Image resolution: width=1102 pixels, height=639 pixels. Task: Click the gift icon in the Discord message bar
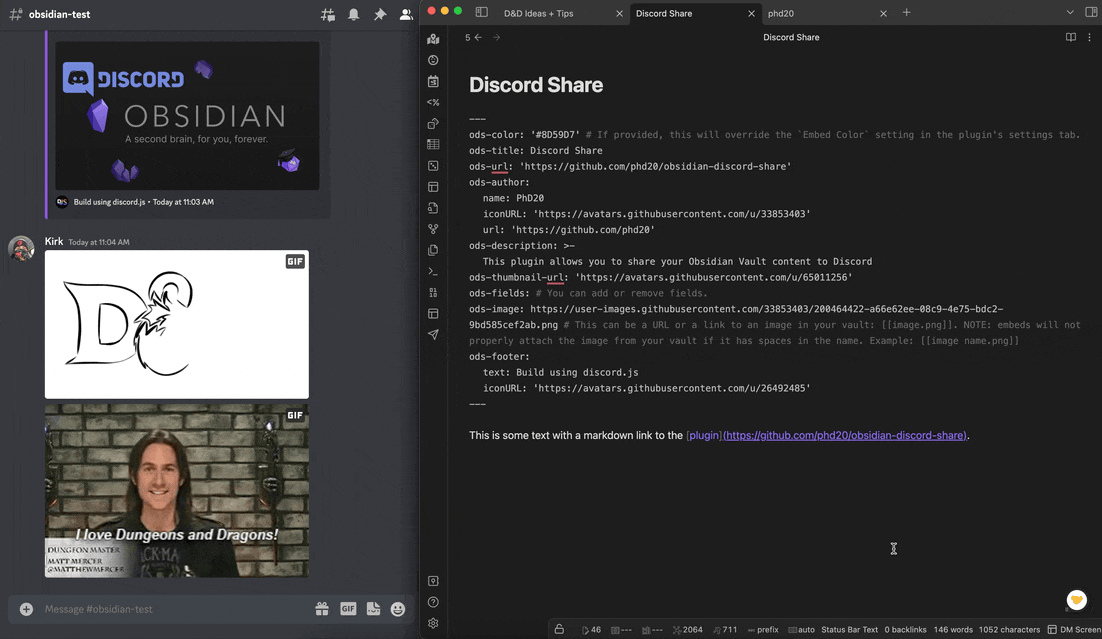click(x=322, y=608)
